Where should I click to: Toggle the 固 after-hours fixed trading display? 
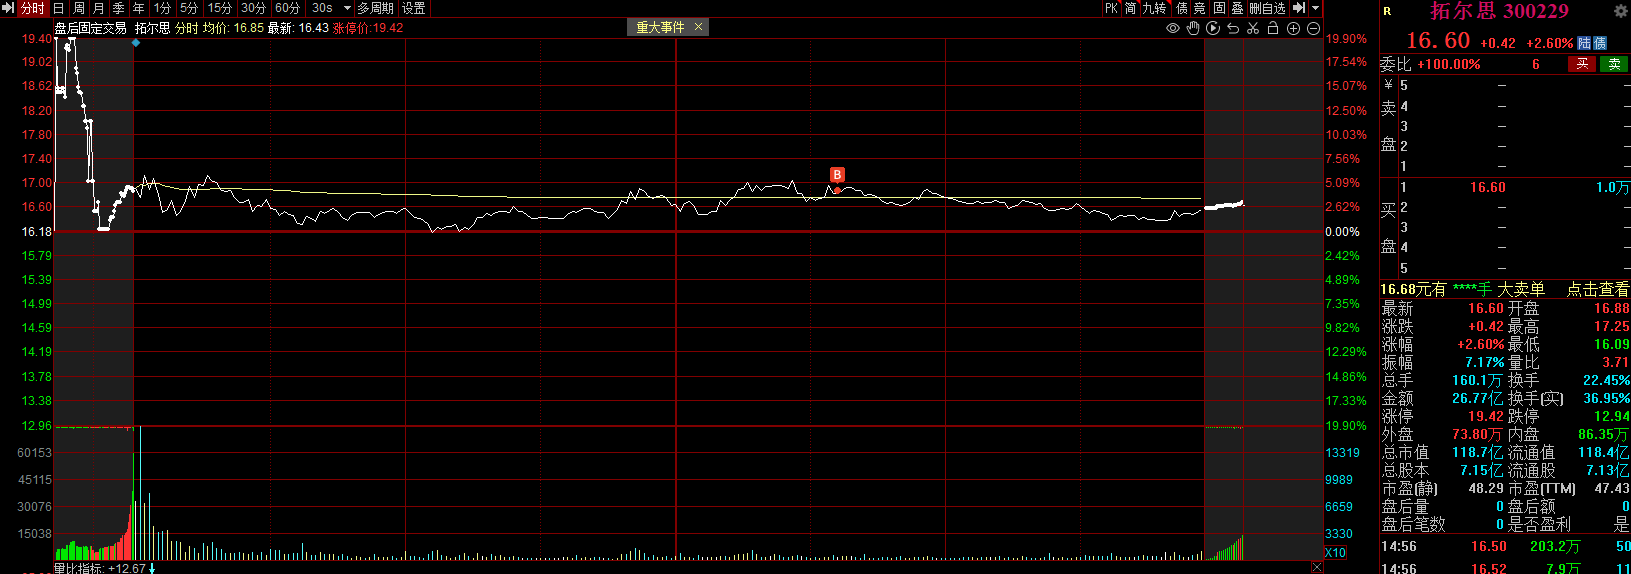pyautogui.click(x=1219, y=8)
